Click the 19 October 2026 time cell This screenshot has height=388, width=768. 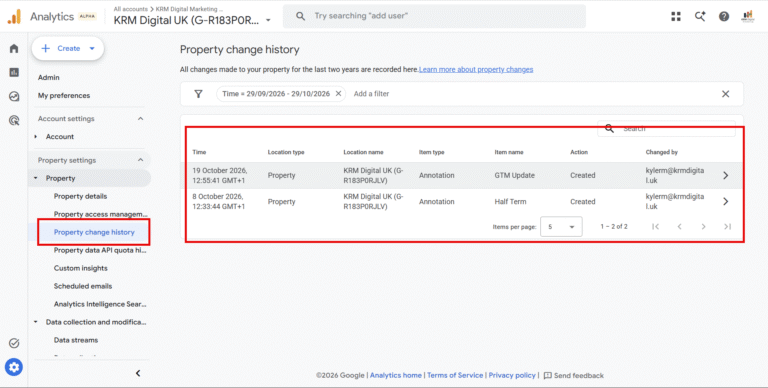pyautogui.click(x=220, y=175)
